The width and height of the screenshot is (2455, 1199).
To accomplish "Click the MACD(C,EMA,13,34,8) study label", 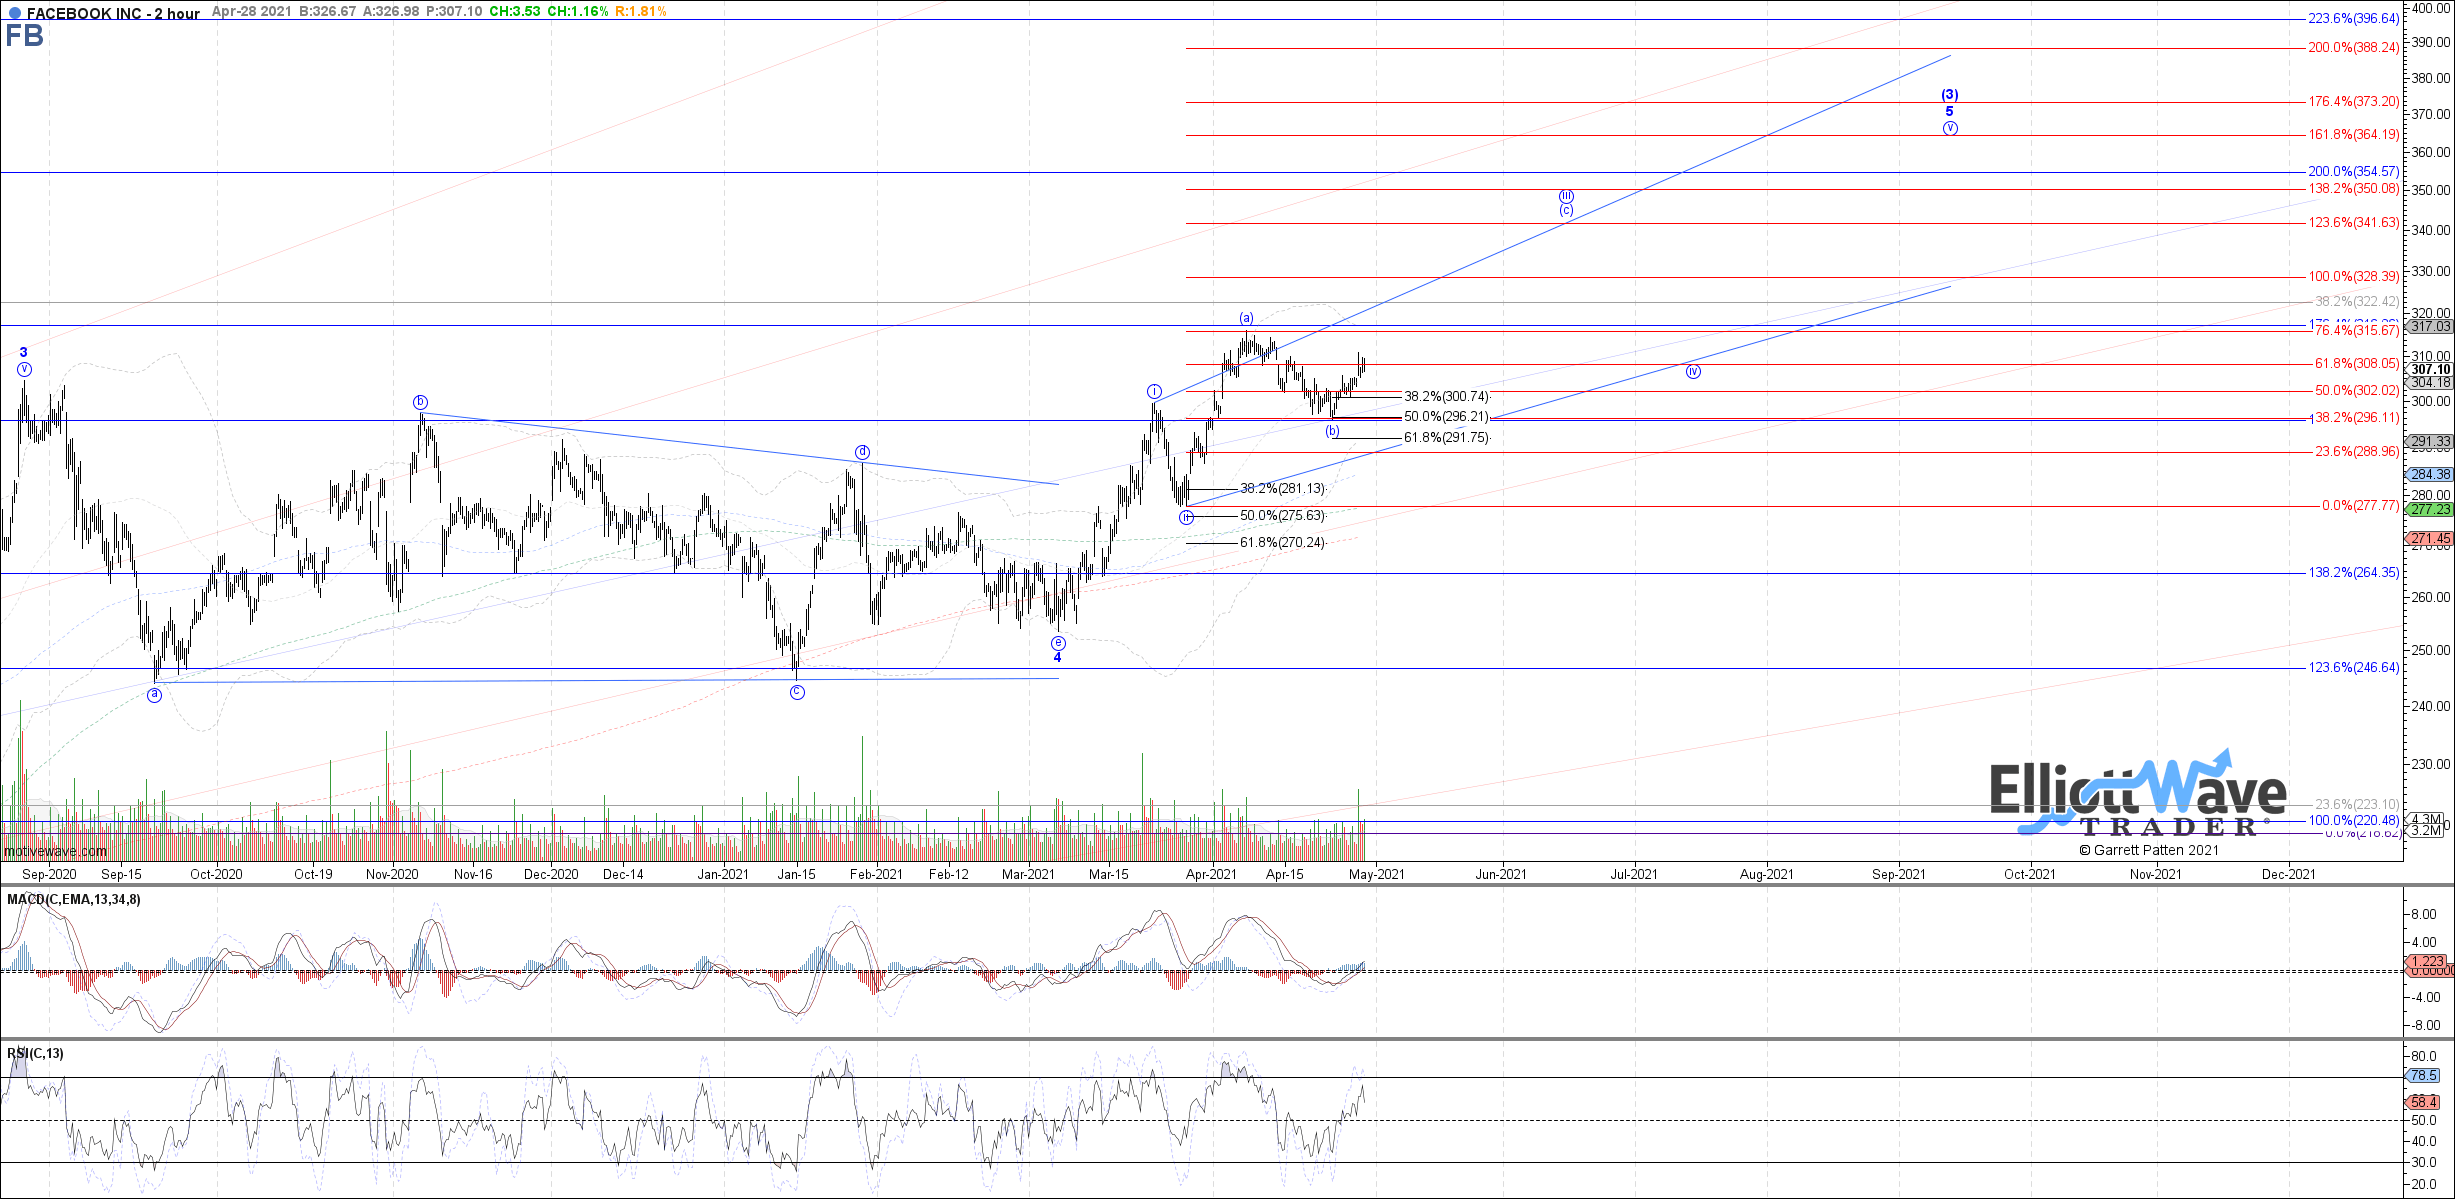I will pos(74,900).
